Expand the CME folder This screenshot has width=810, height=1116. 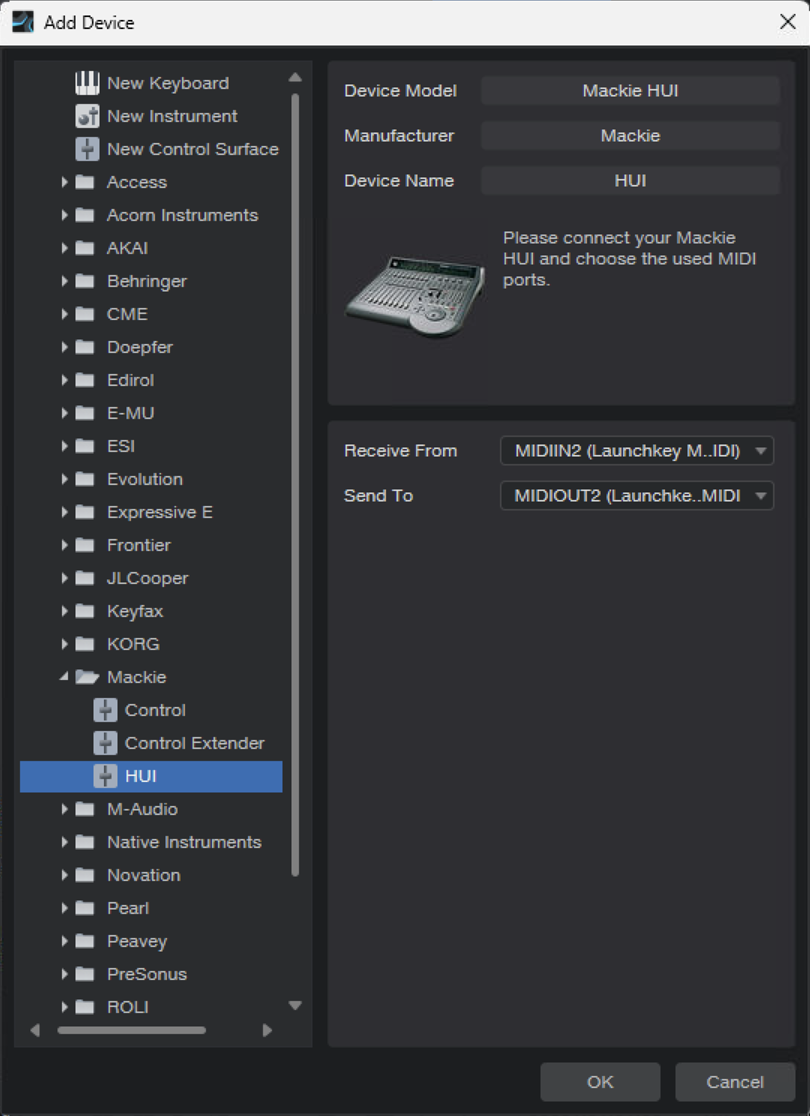(64, 314)
